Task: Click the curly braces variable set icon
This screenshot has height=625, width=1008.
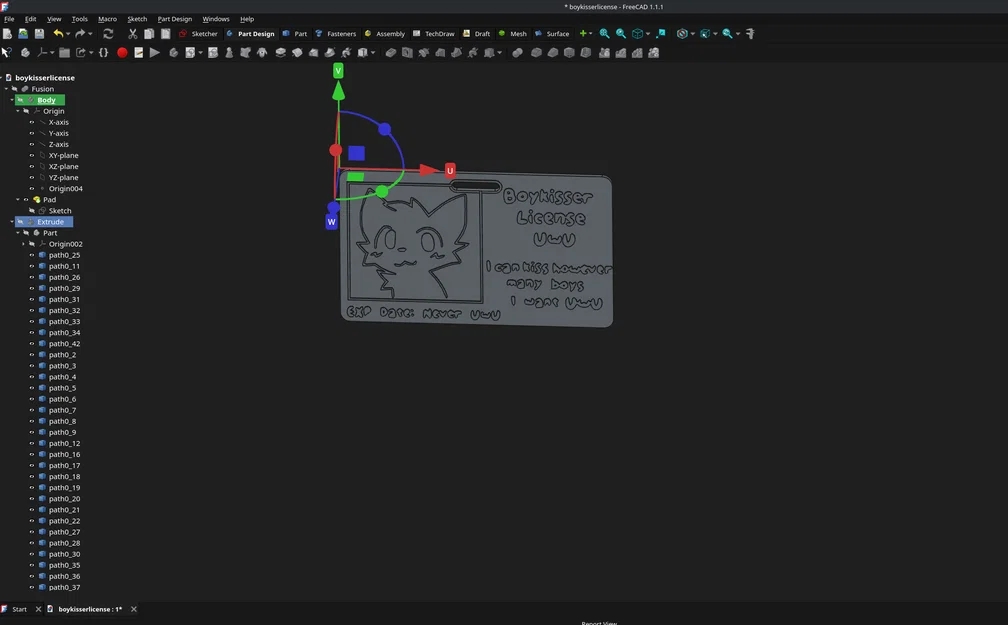Action: coord(104,53)
